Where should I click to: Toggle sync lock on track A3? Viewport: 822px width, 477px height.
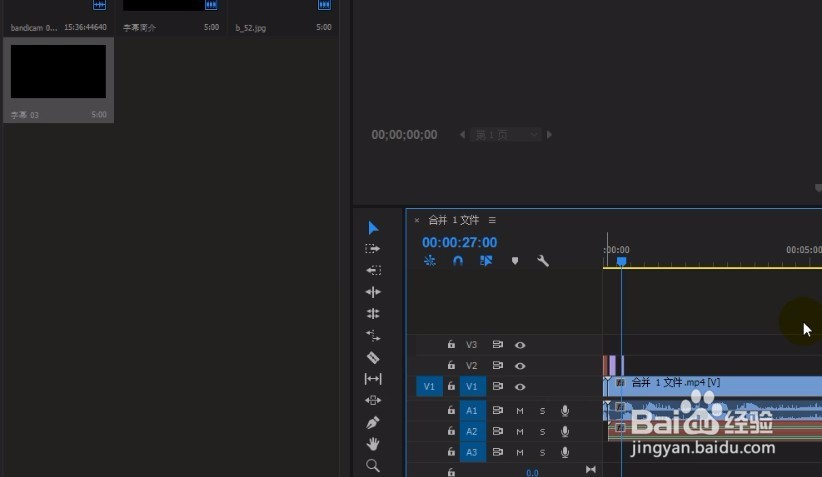[x=497, y=452]
